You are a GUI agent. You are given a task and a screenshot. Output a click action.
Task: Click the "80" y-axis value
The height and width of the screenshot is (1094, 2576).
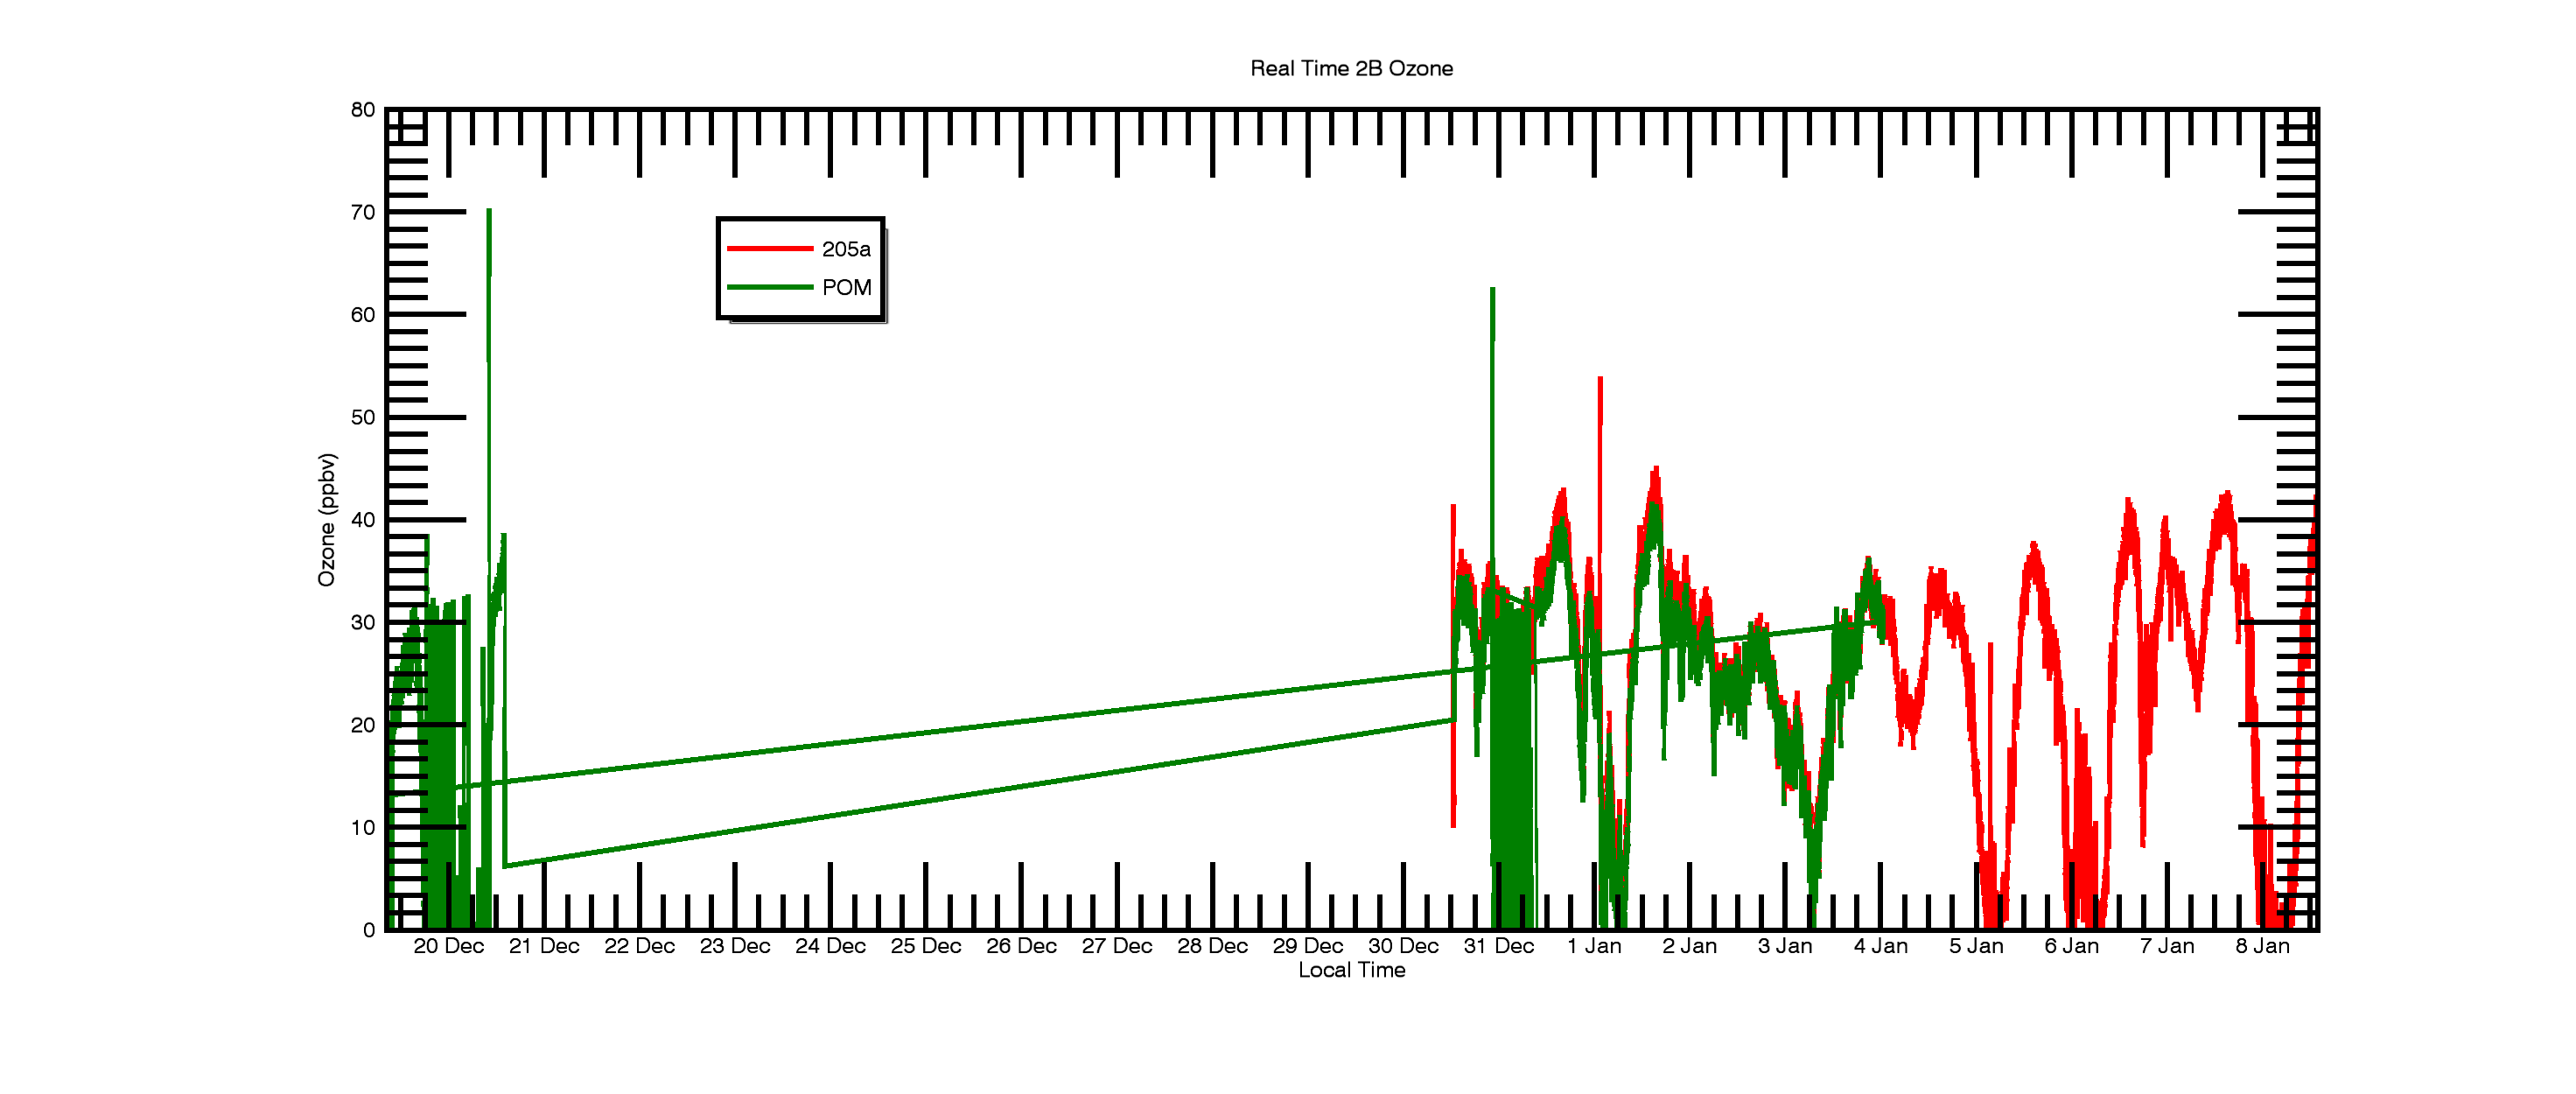(x=363, y=110)
